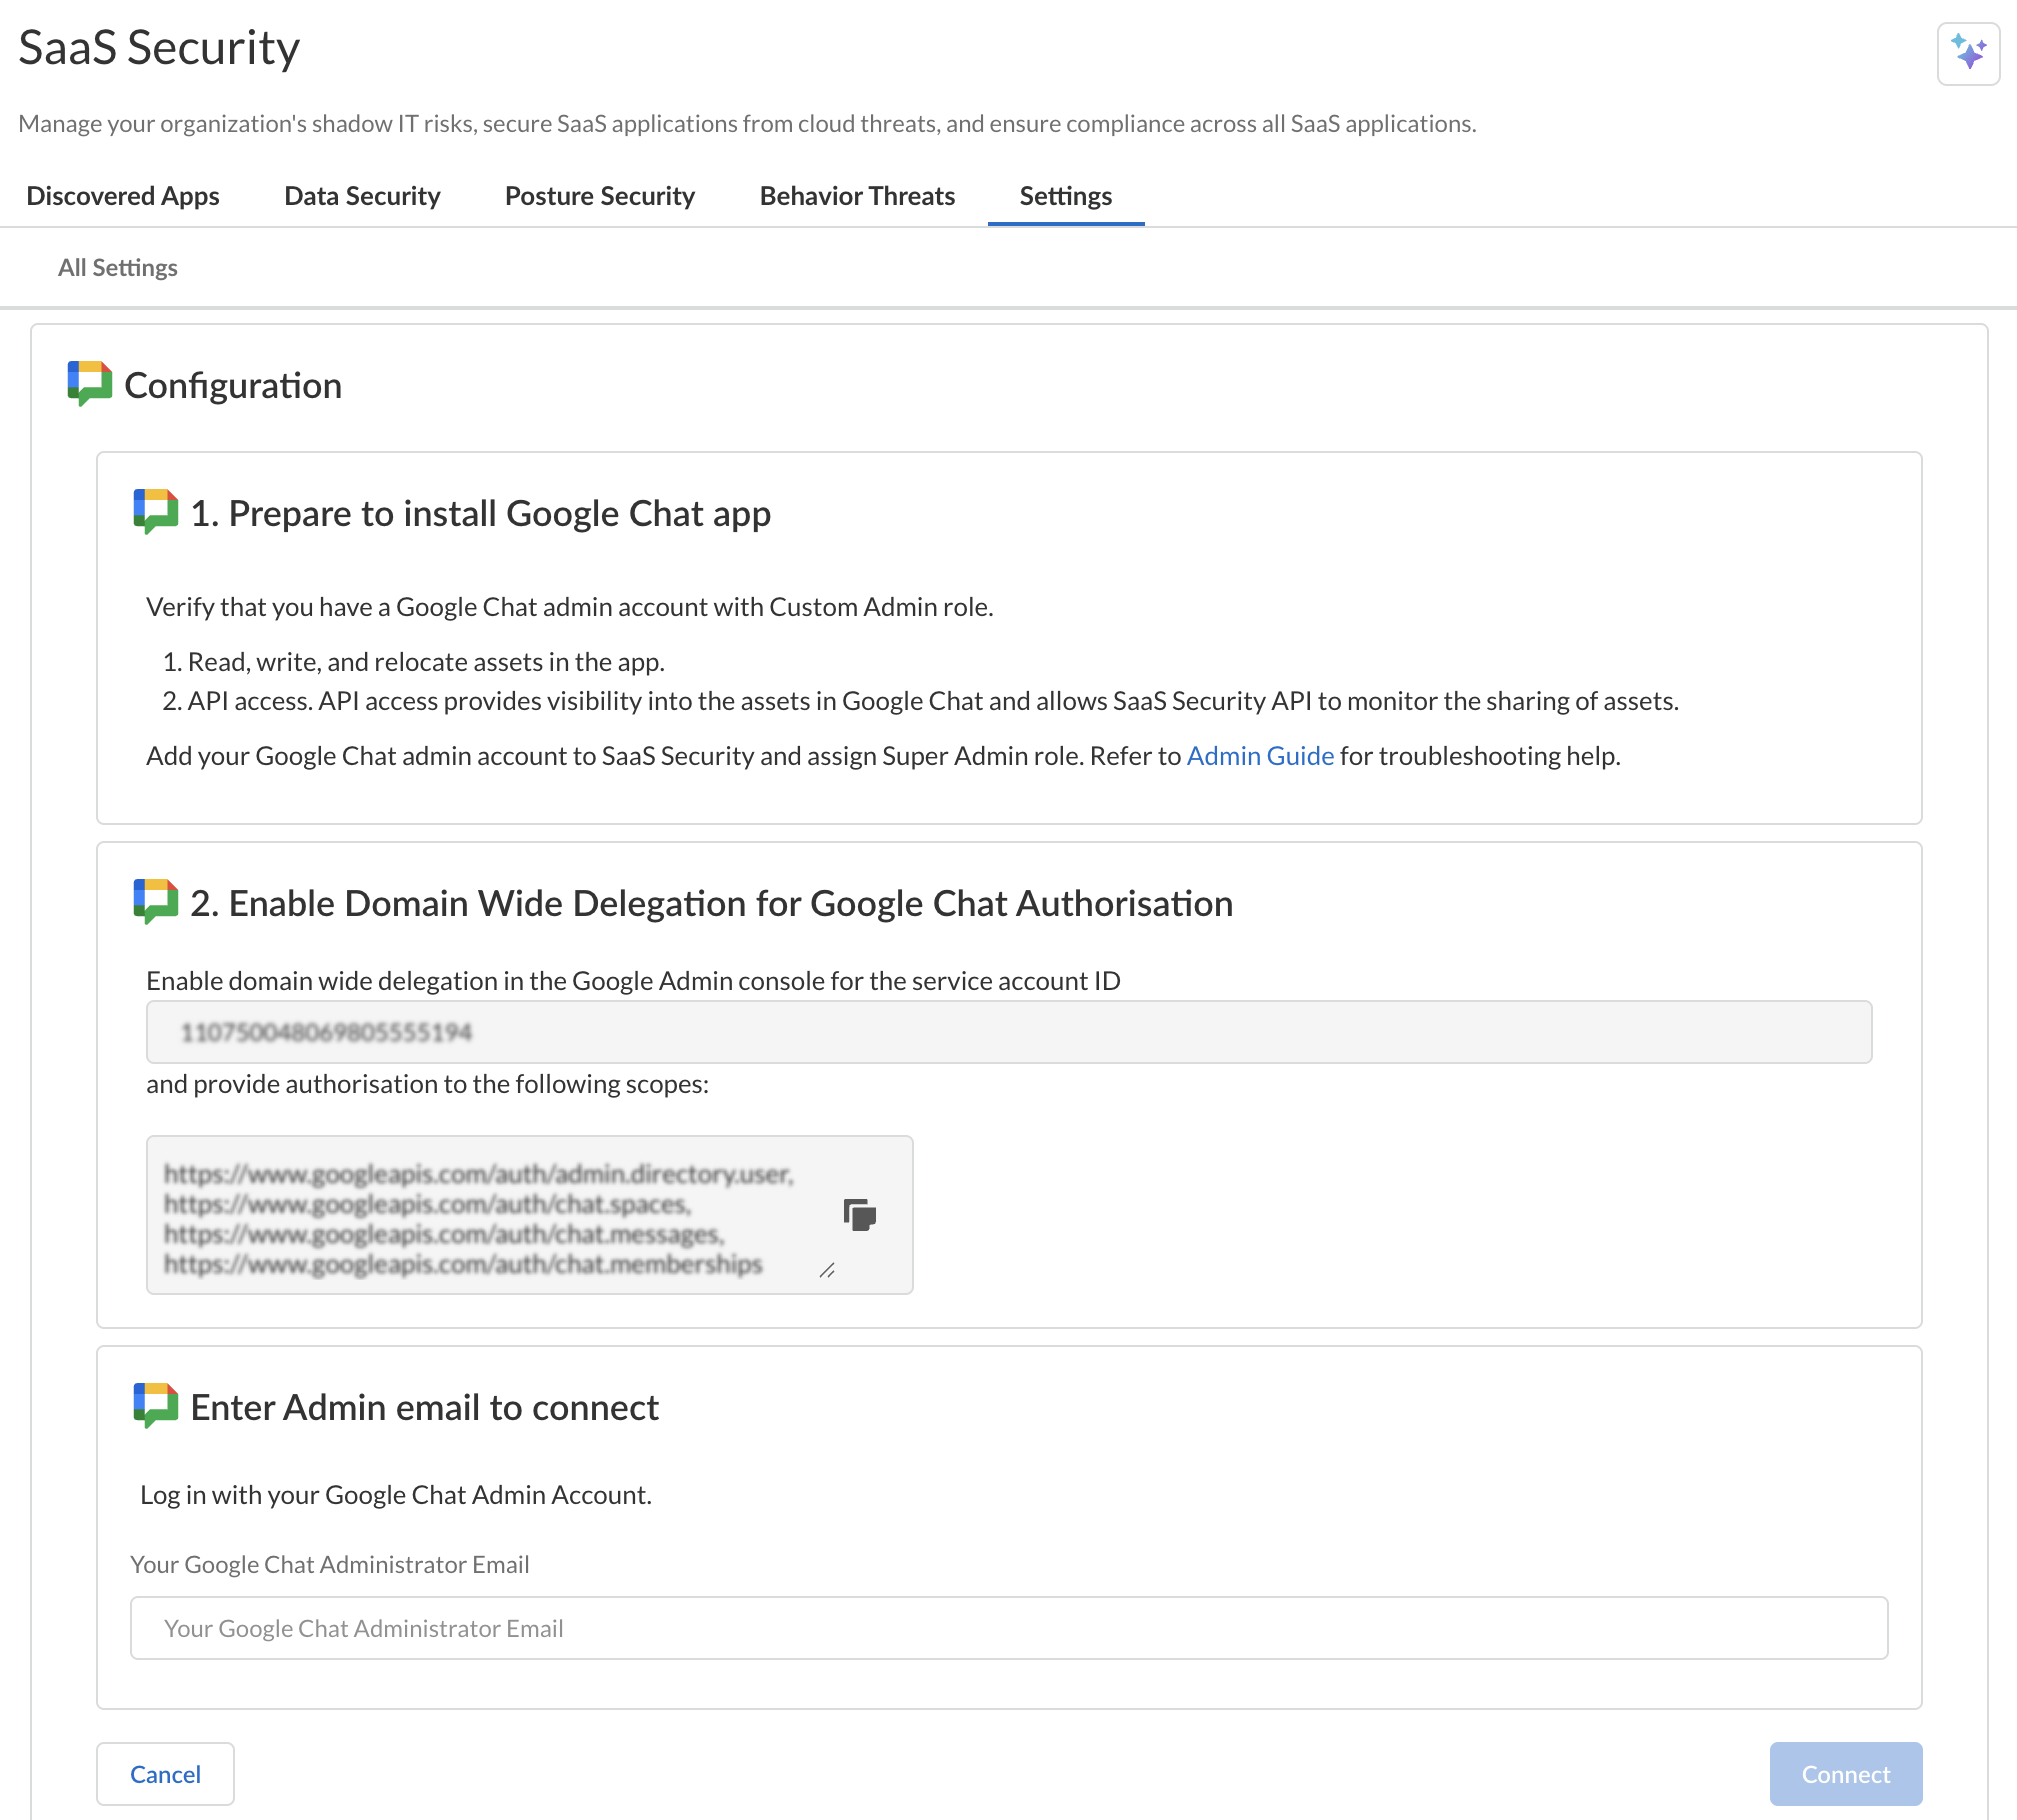Open the Behavior Threats tab
2017x1820 pixels.
coord(857,196)
